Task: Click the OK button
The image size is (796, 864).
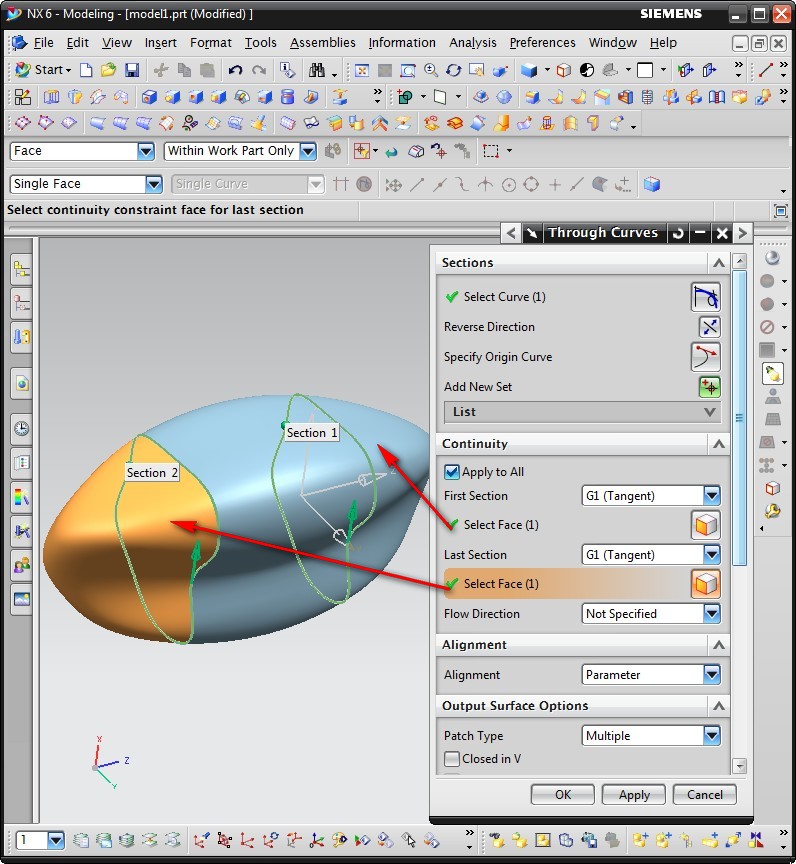Action: (x=562, y=795)
